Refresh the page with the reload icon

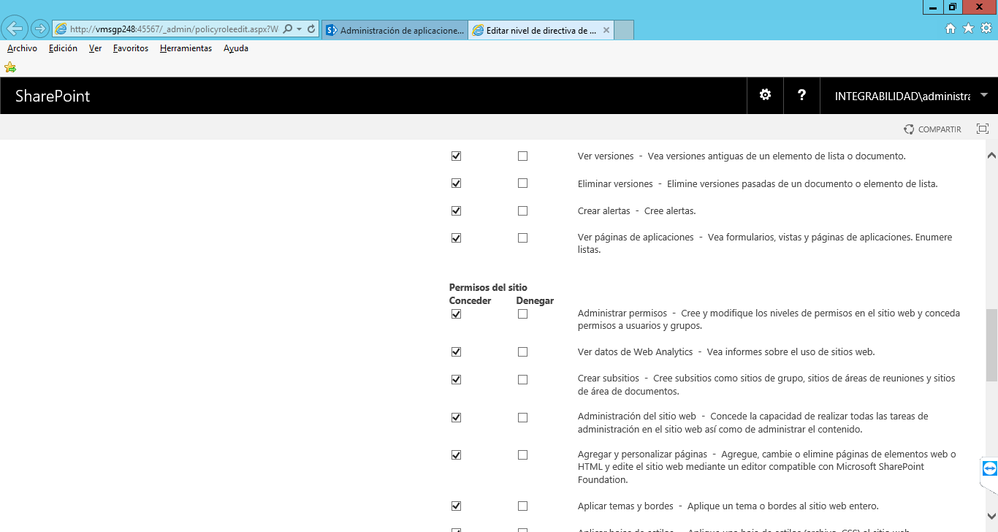pos(311,29)
